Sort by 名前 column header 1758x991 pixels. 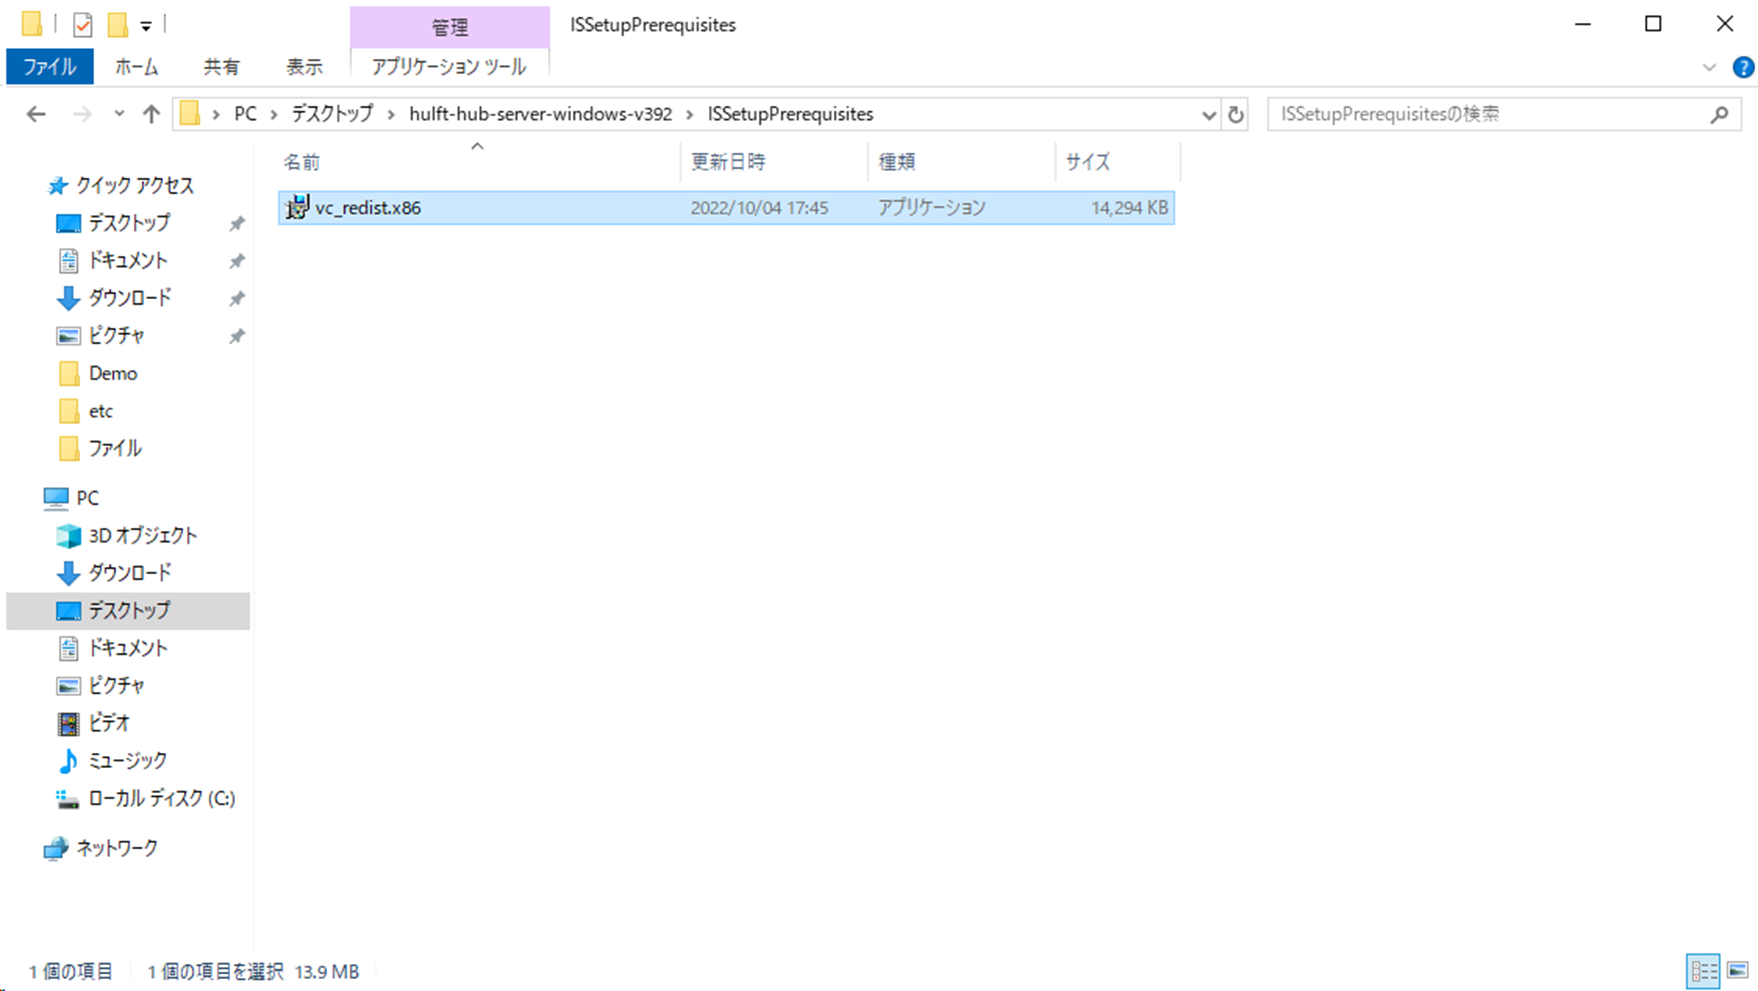pyautogui.click(x=479, y=162)
